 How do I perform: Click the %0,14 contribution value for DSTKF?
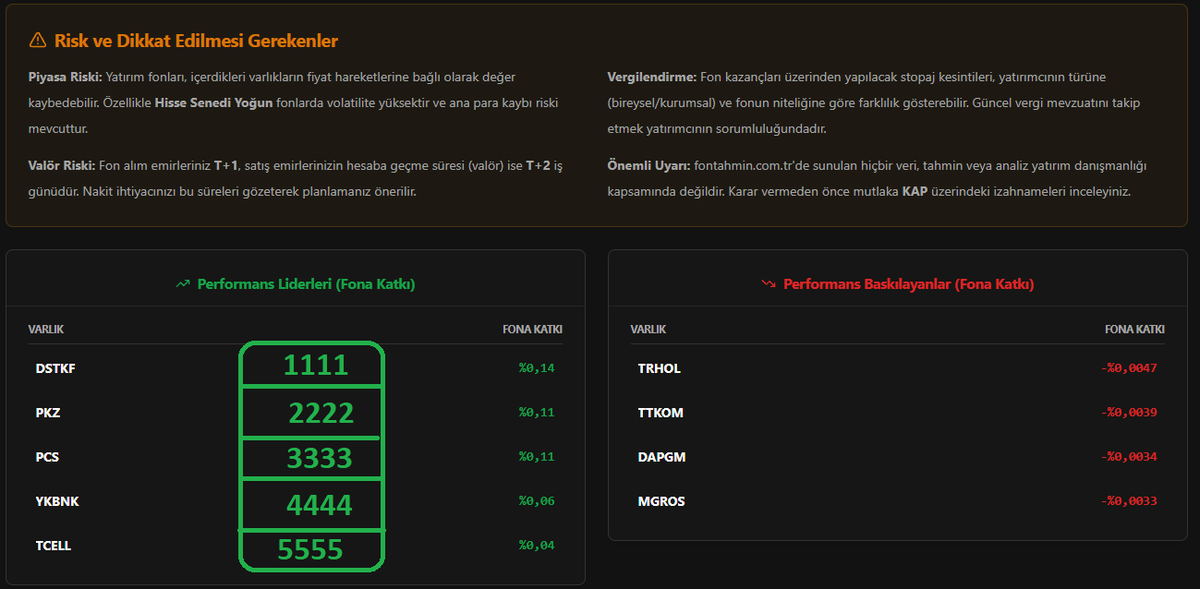536,368
